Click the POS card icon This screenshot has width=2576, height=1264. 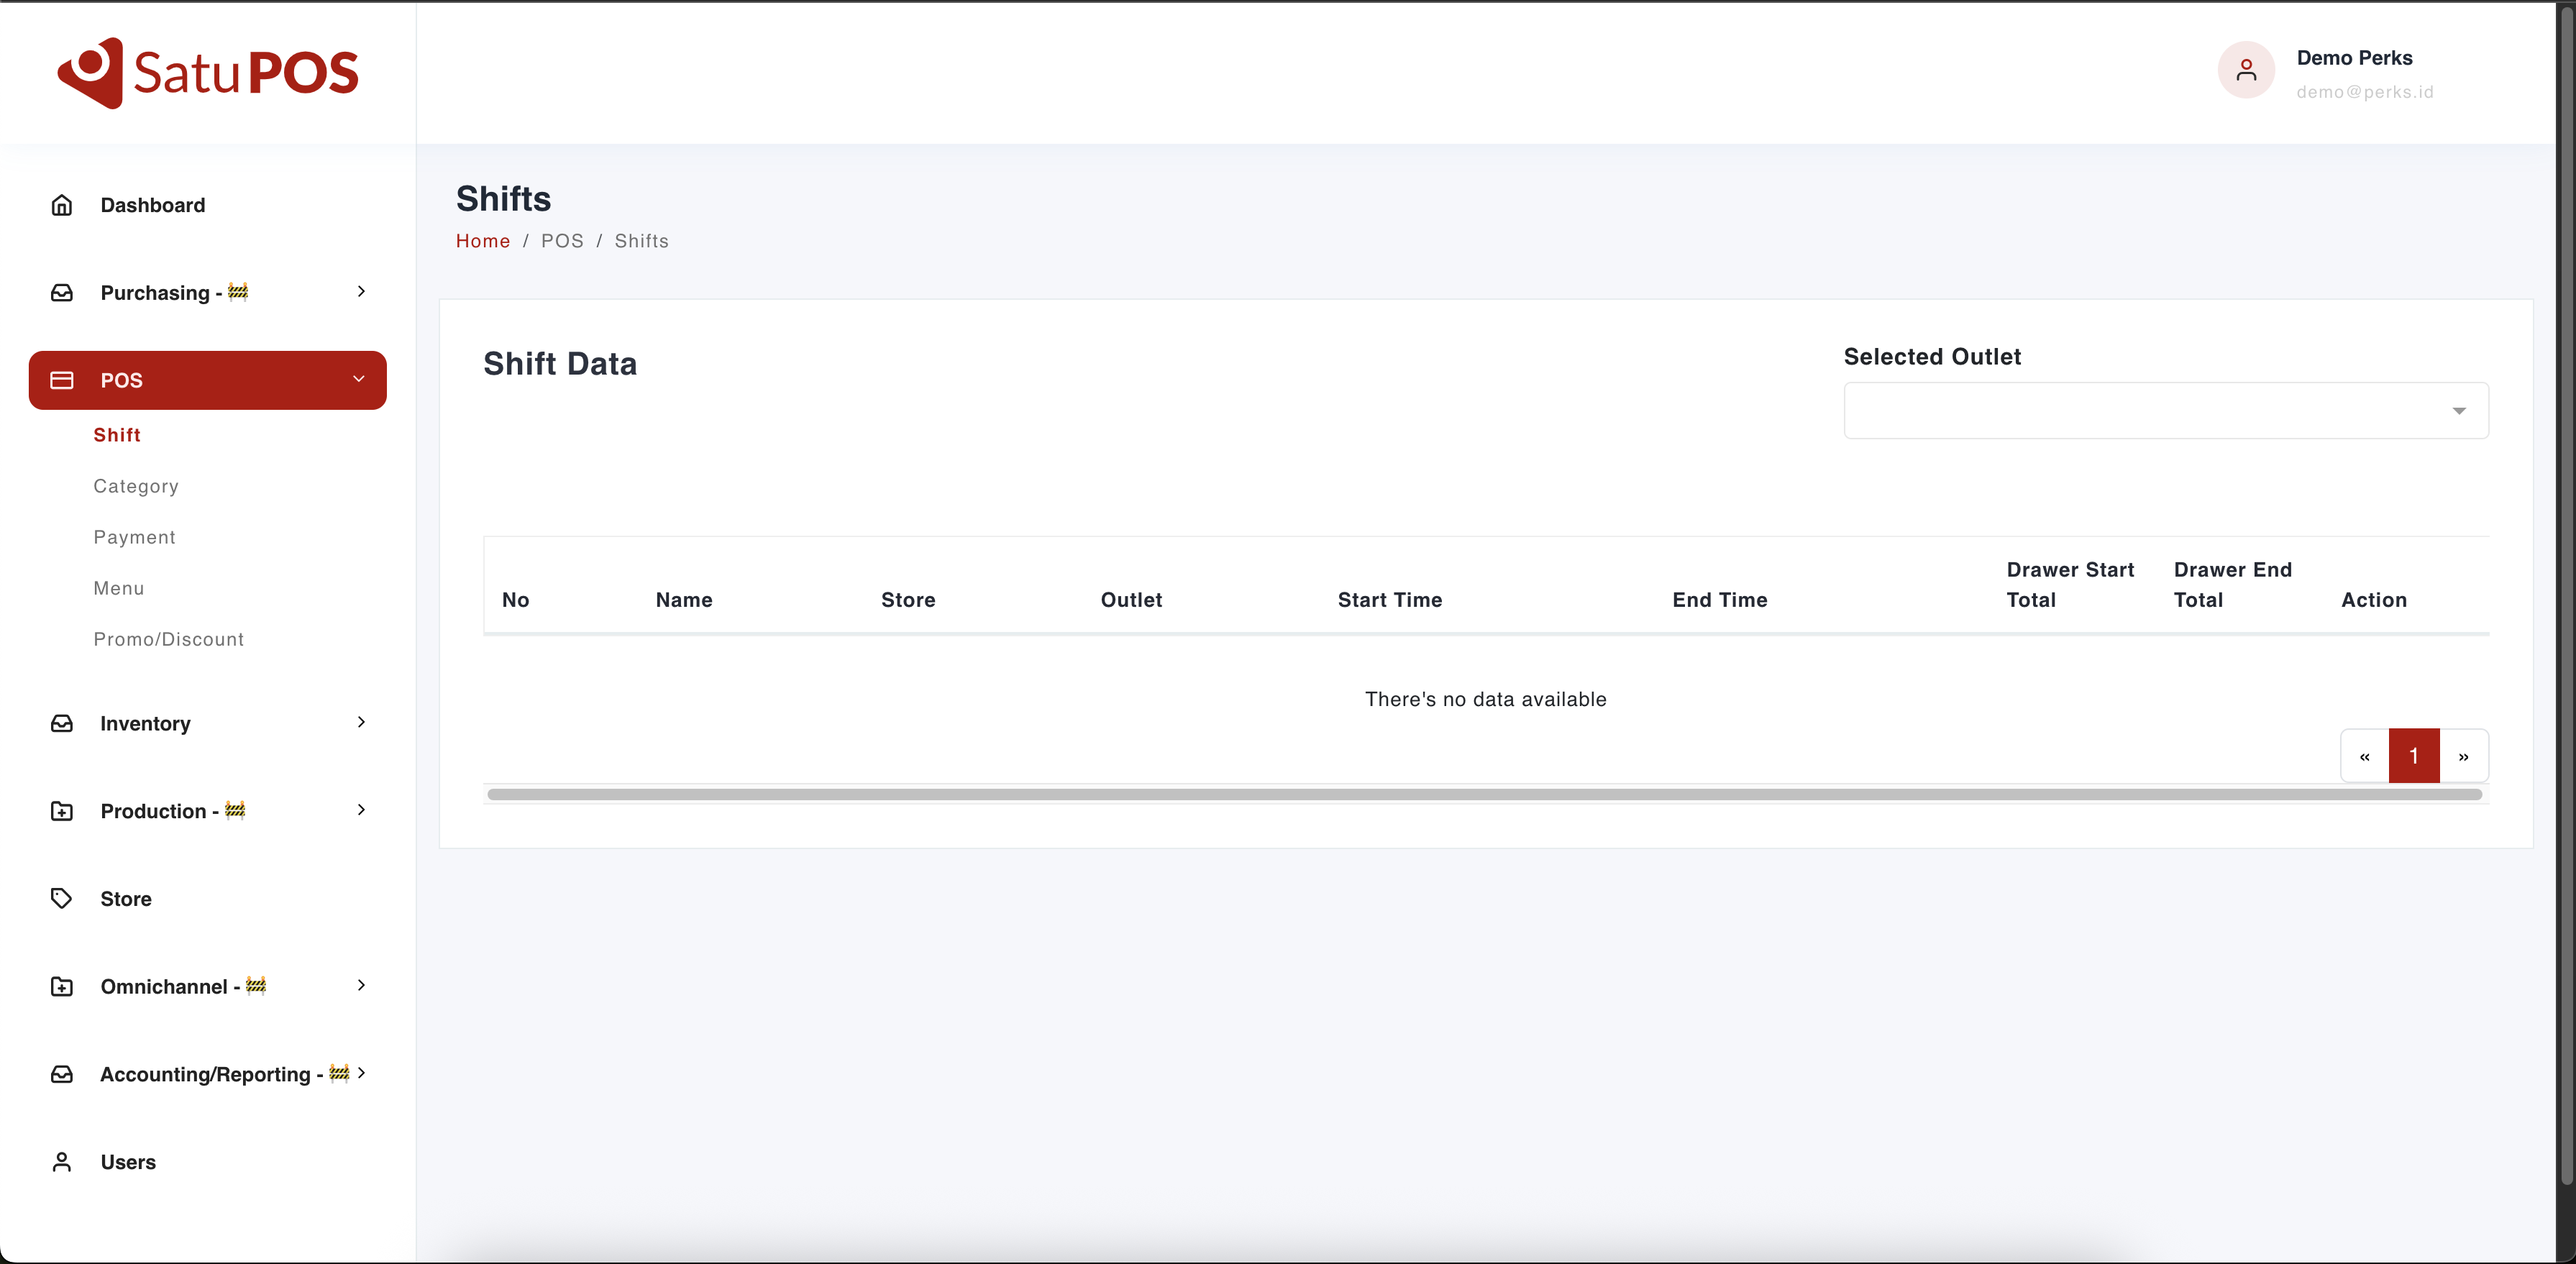[61, 380]
